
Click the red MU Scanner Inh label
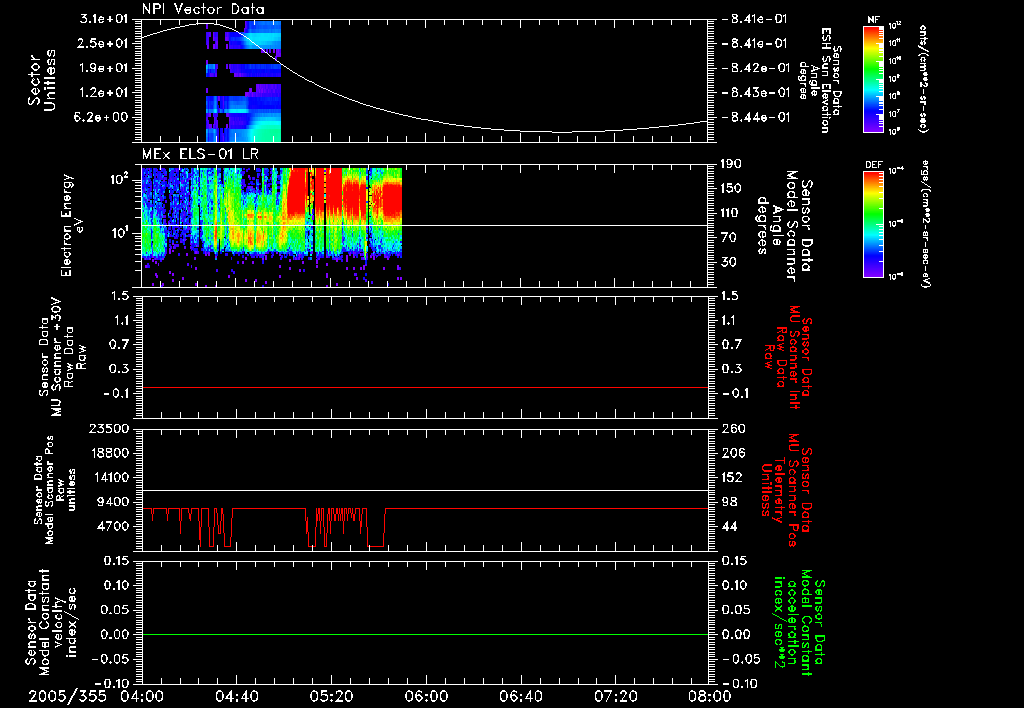788,357
